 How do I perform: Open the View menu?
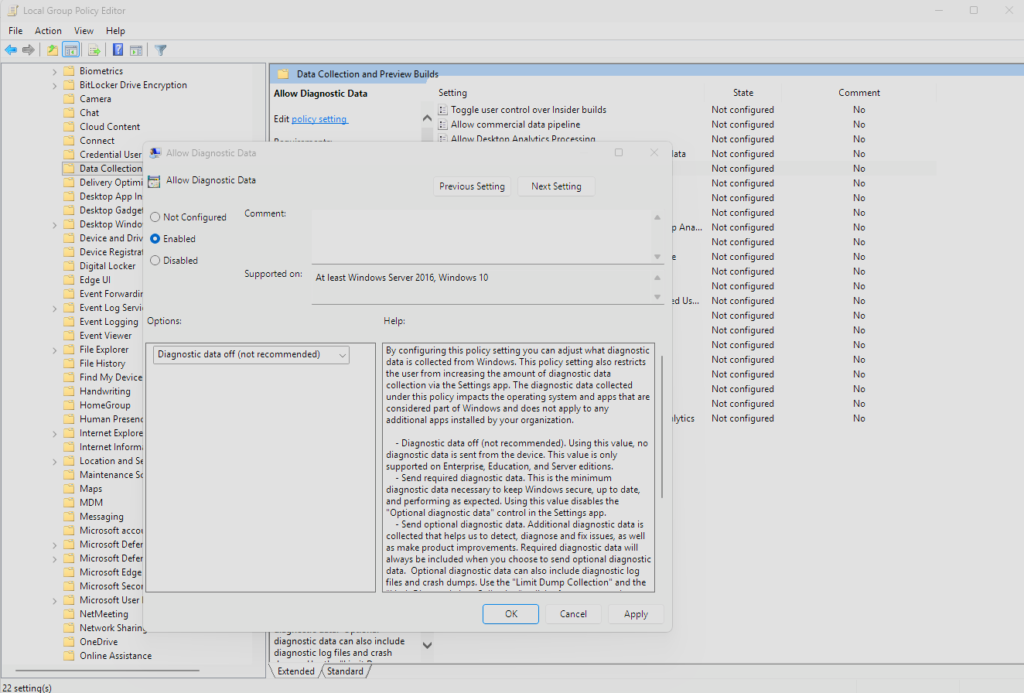pyautogui.click(x=84, y=31)
